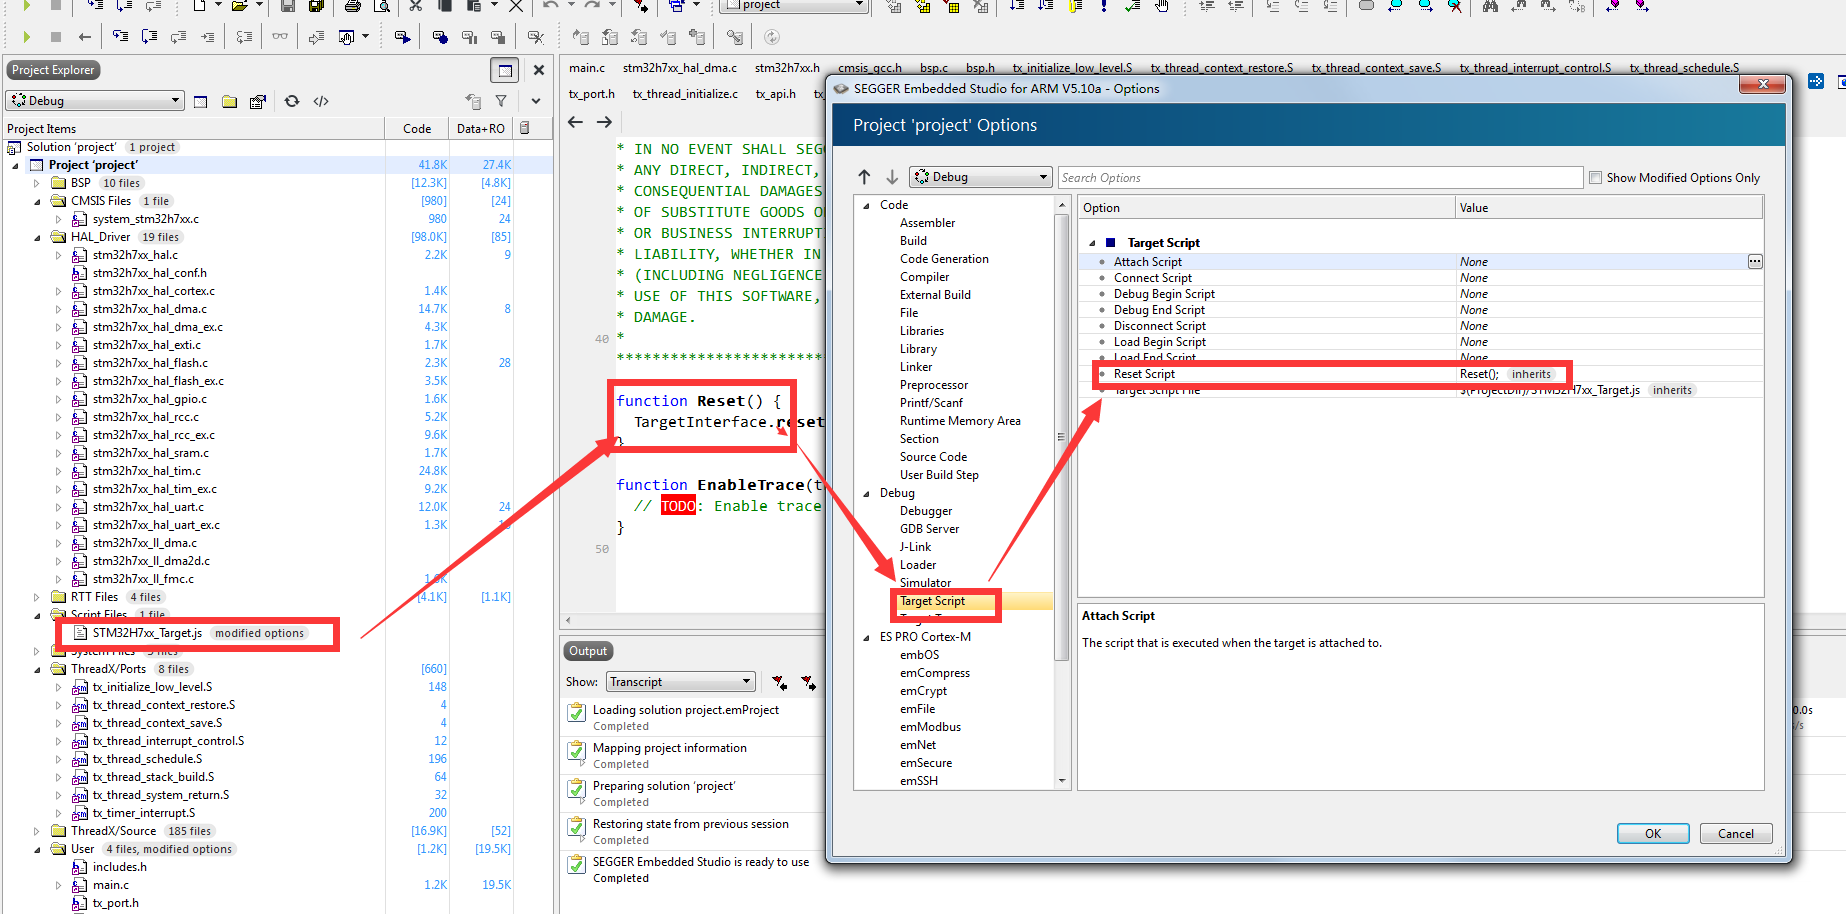Expand the RTT Files folder
Image resolution: width=1846 pixels, height=914 pixels.
pos(37,597)
